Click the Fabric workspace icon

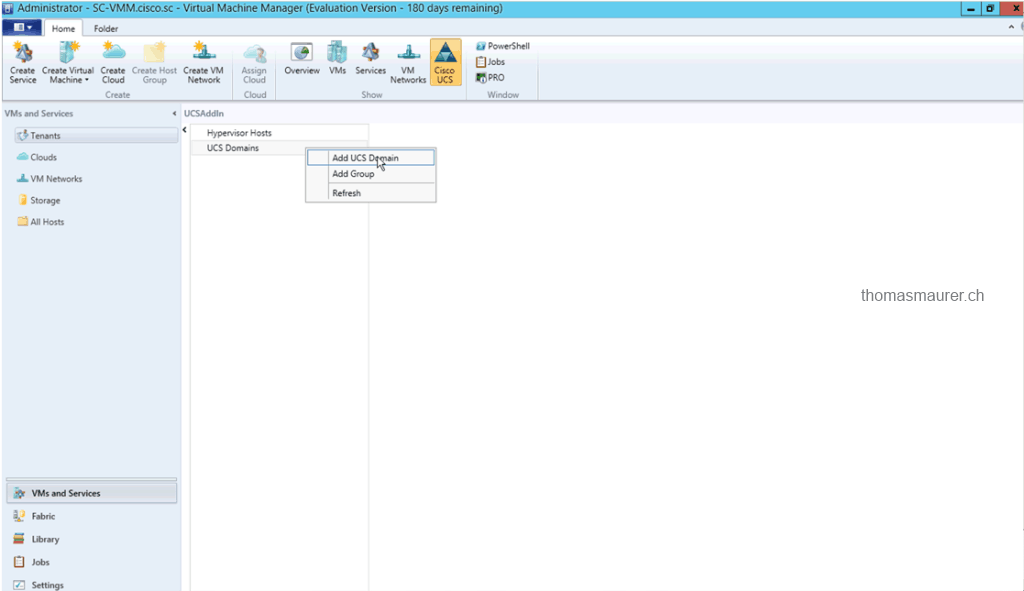19,516
